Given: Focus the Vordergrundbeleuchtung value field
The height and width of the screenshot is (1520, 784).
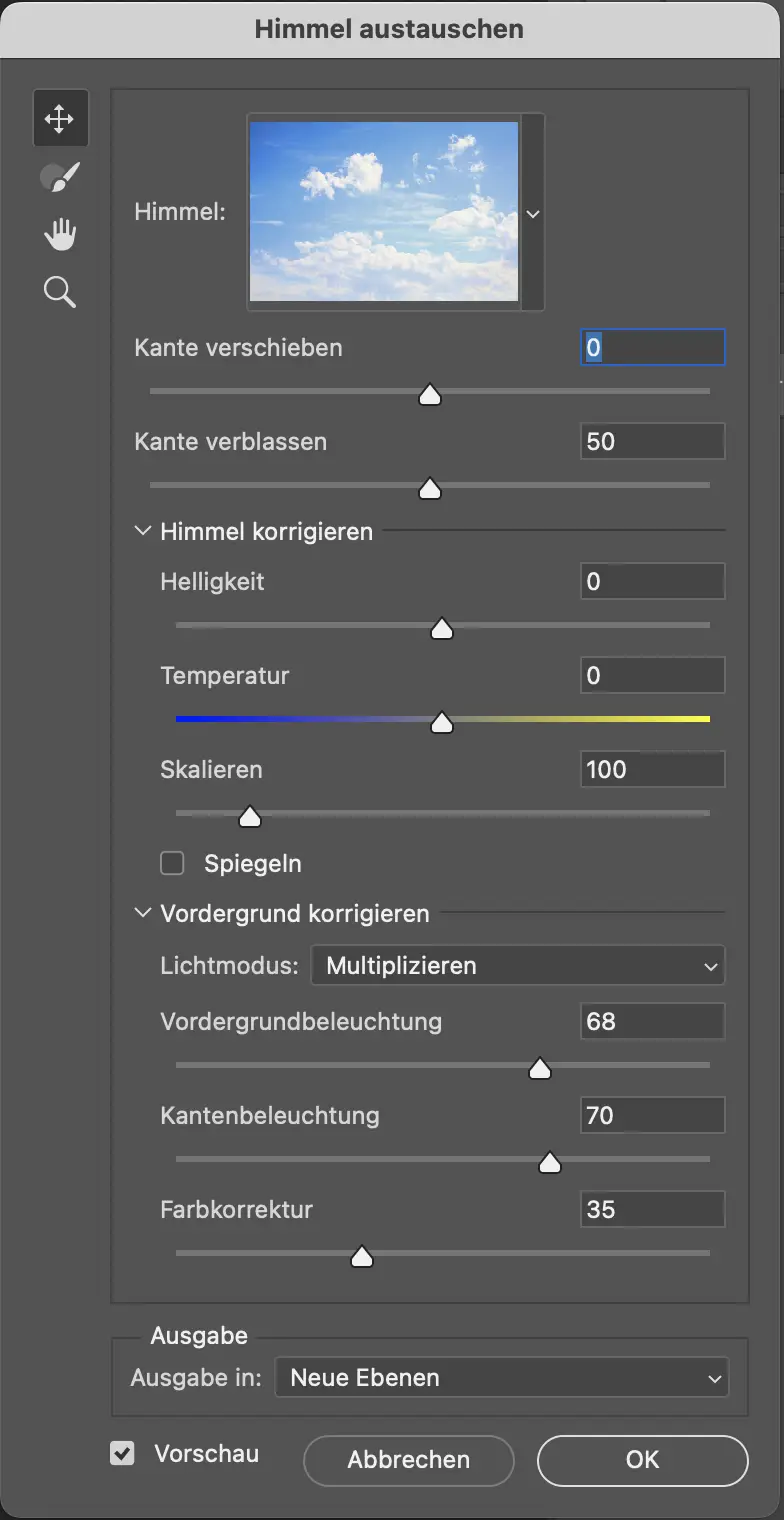Looking at the screenshot, I should [652, 1021].
